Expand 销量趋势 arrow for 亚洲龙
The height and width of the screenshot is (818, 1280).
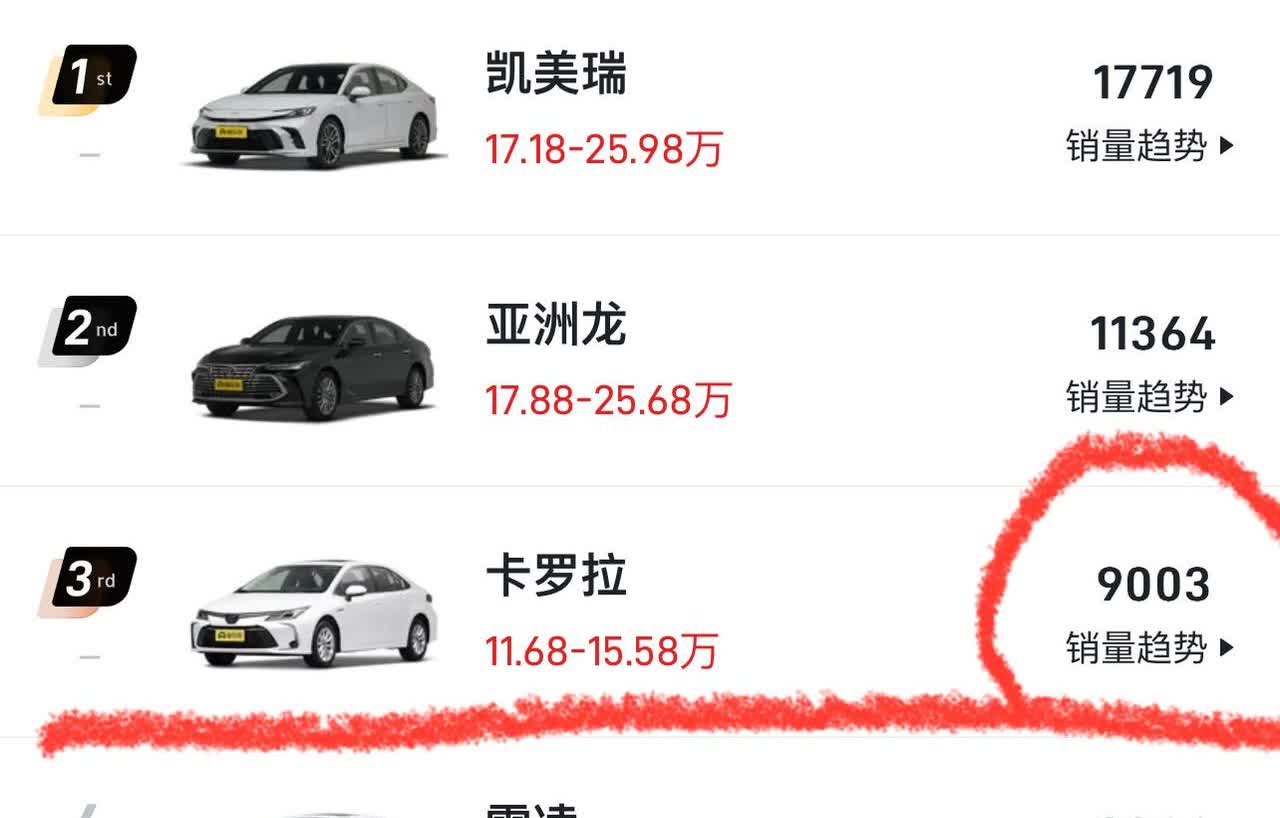[1227, 398]
